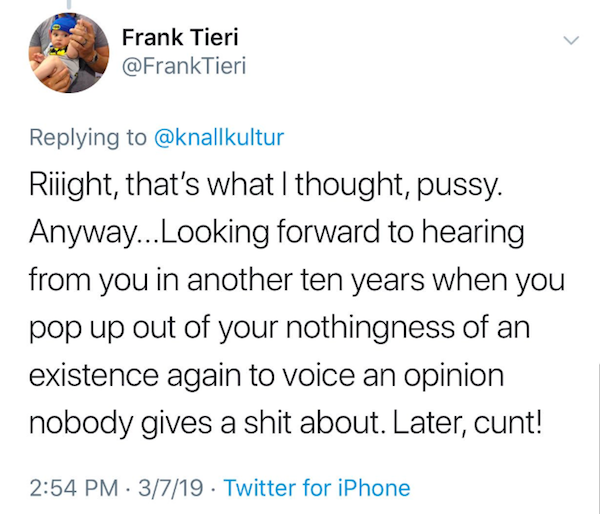The image size is (600, 514).
Task: Click the line starting from you in another
Action: (x=297, y=281)
